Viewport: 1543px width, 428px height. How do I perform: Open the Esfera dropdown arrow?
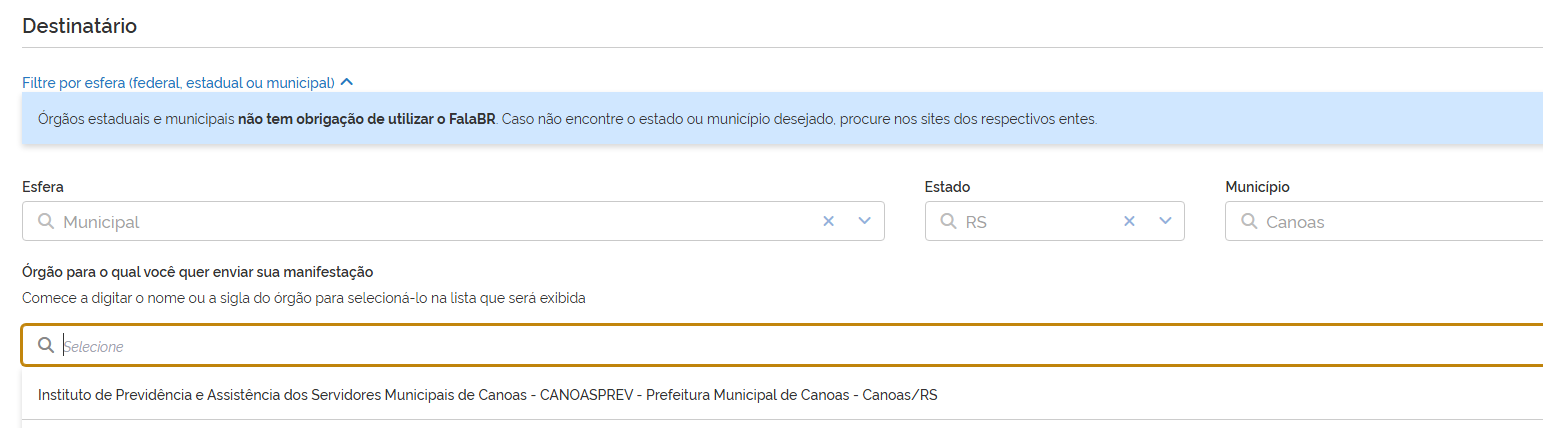[x=865, y=222]
